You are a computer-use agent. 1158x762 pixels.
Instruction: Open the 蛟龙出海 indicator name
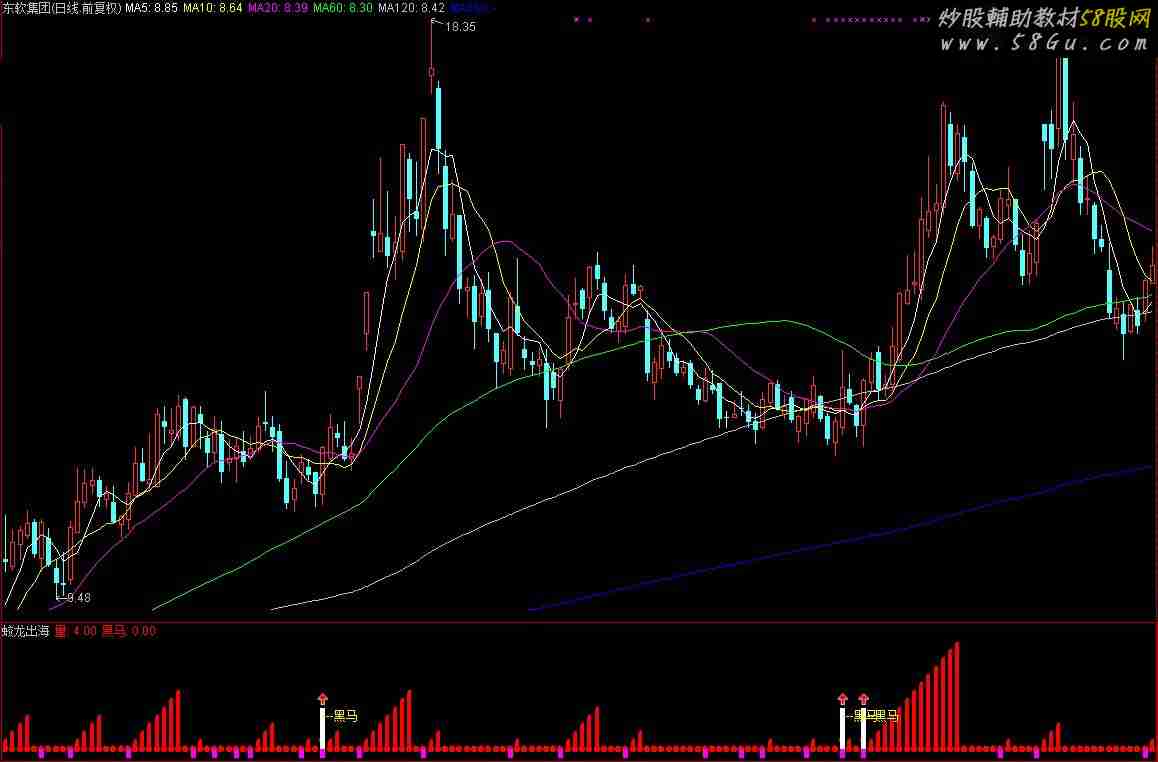click(25, 631)
